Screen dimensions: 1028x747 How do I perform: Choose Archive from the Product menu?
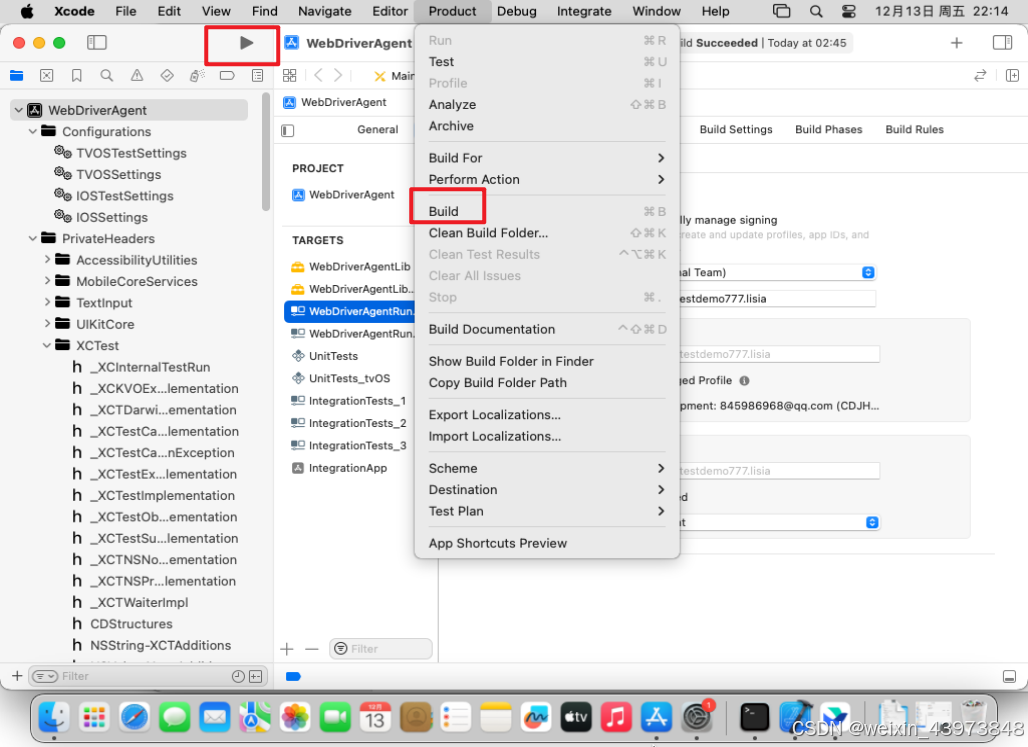[547, 126]
